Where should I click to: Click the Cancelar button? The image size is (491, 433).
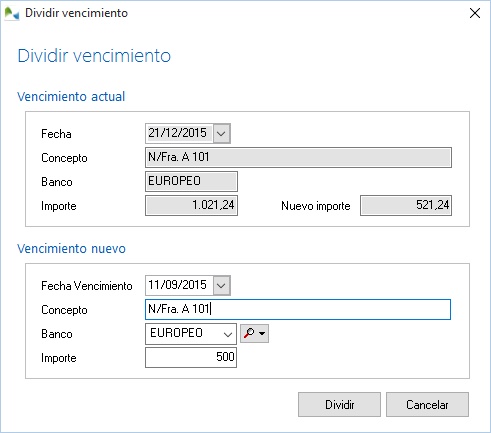click(427, 404)
